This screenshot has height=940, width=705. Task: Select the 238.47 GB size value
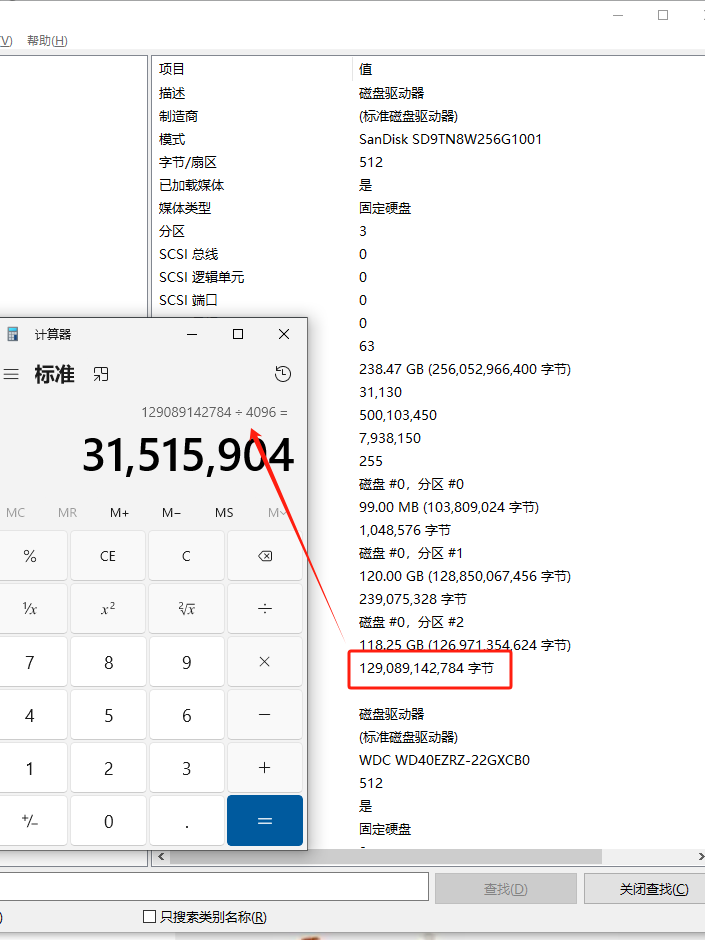point(465,369)
